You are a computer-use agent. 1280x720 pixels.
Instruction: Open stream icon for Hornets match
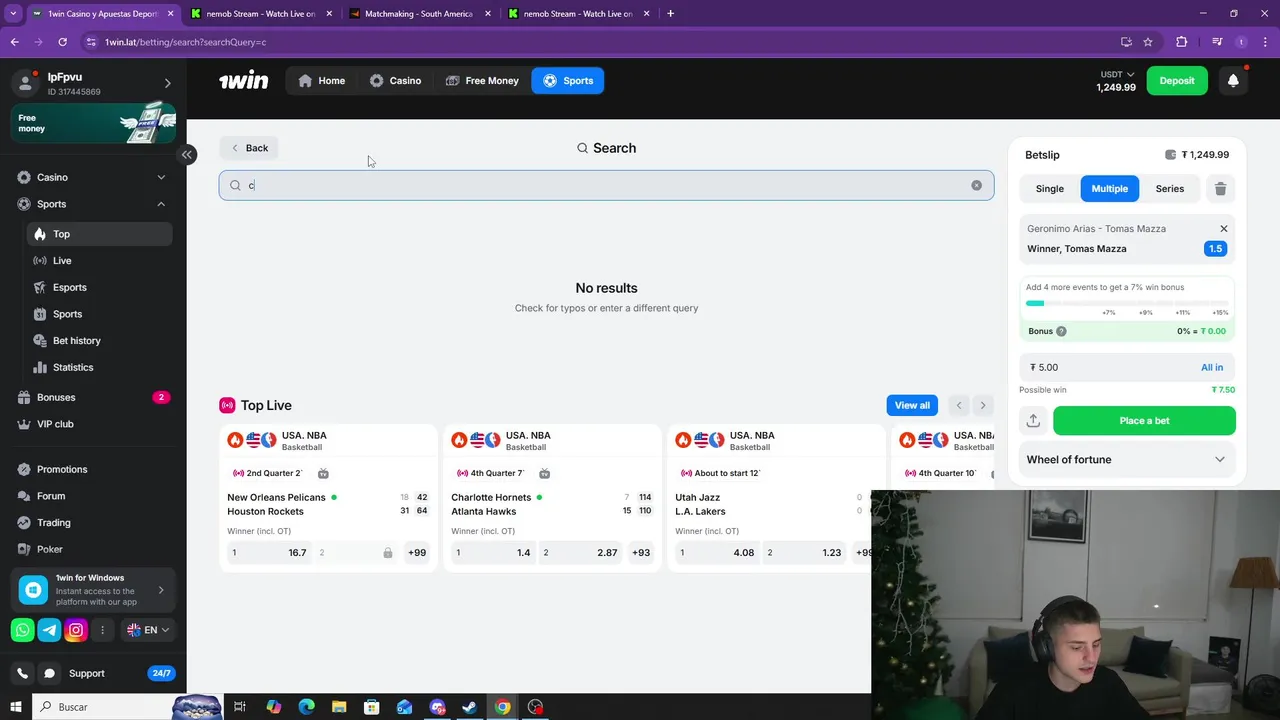pos(543,473)
